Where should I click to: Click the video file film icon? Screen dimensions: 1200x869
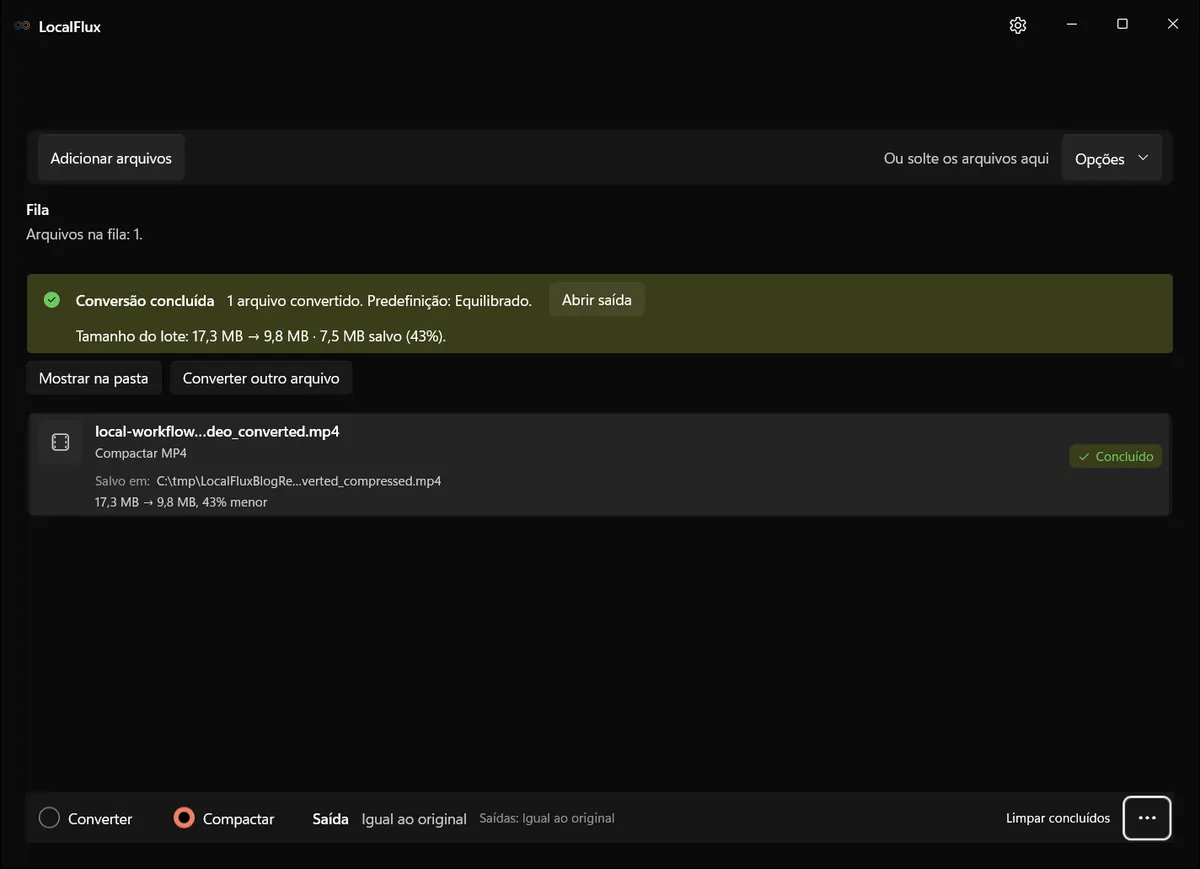pos(60,442)
